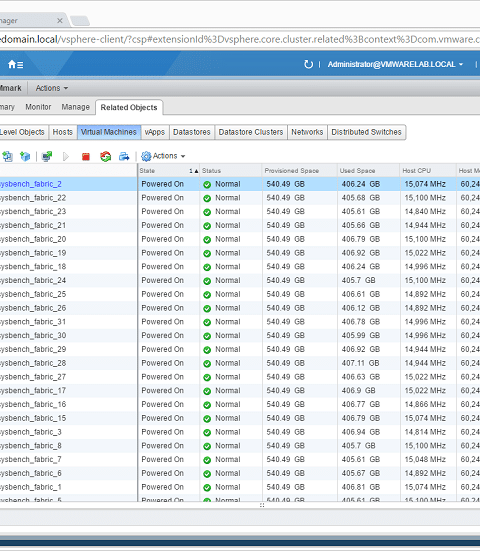Select the sysbench_fabric_18 row name
This screenshot has height=551, width=480.
pos(33,267)
